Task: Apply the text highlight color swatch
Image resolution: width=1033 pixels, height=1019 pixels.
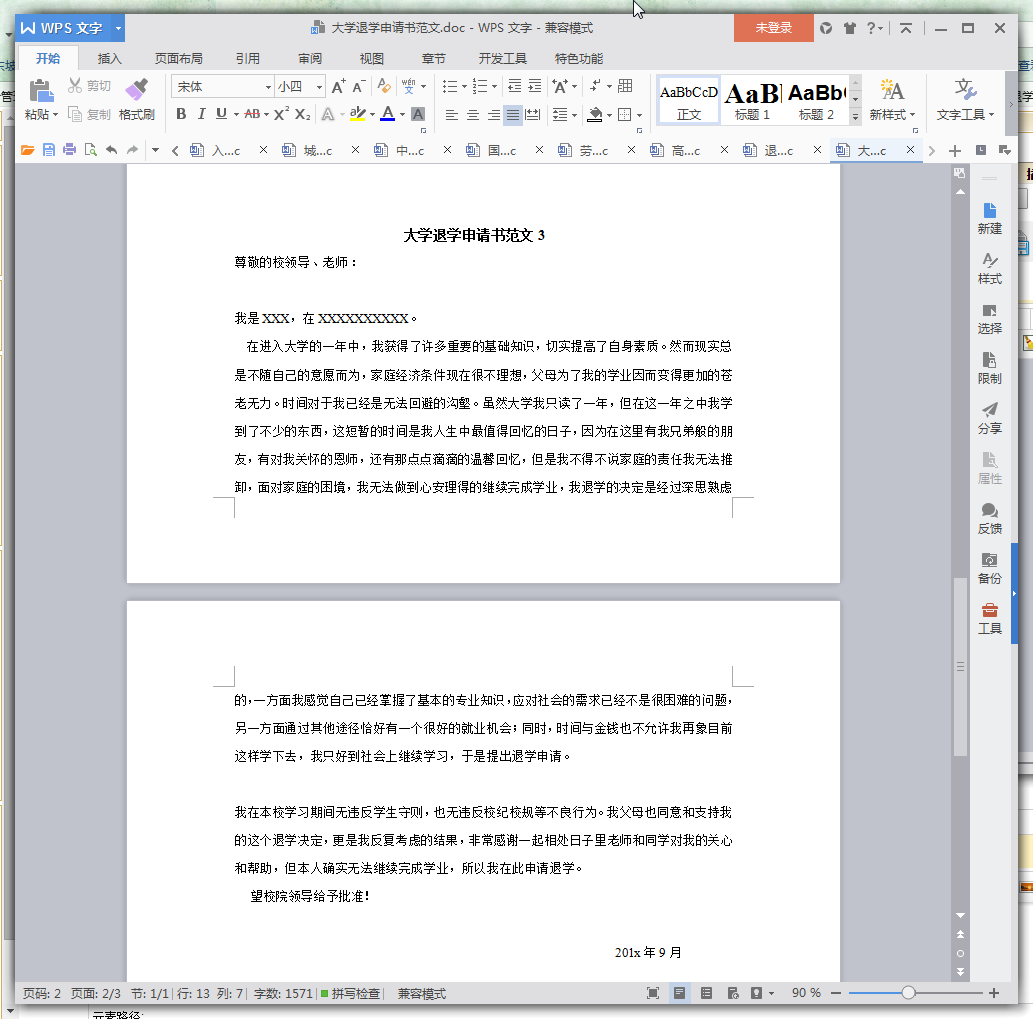Action: point(358,114)
